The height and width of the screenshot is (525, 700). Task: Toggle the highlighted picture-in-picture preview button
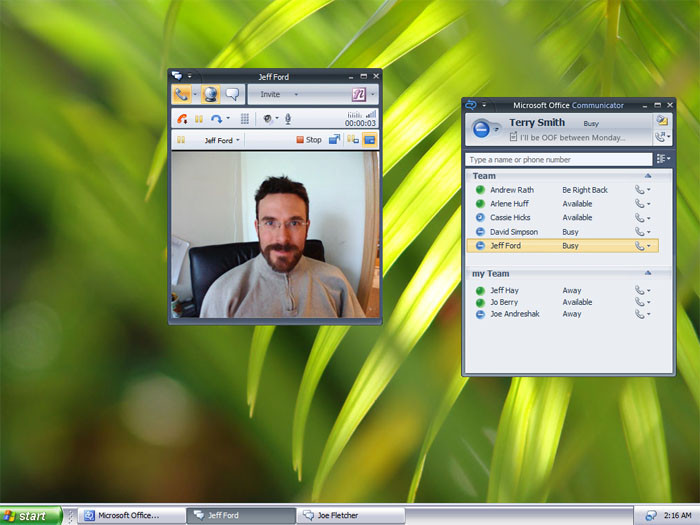tap(369, 140)
